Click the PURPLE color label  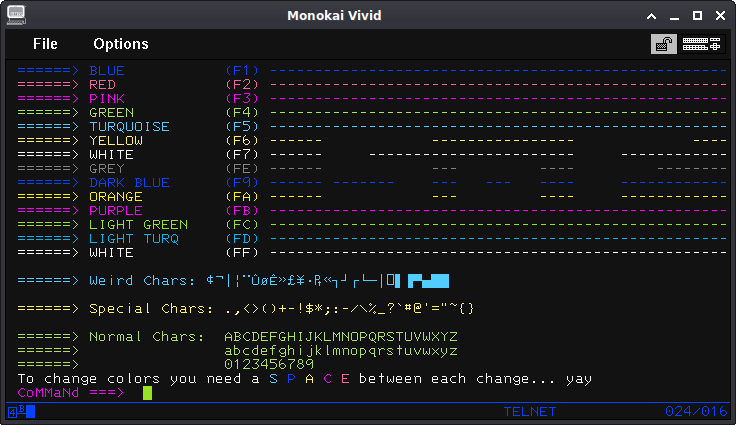click(x=116, y=211)
